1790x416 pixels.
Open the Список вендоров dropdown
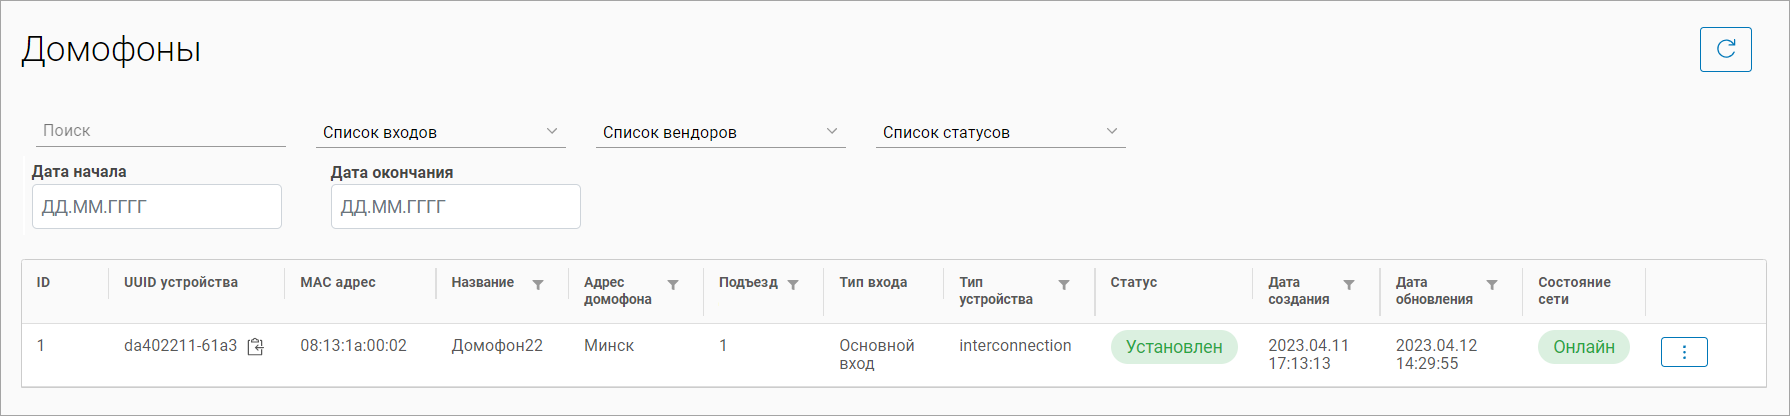click(x=720, y=132)
